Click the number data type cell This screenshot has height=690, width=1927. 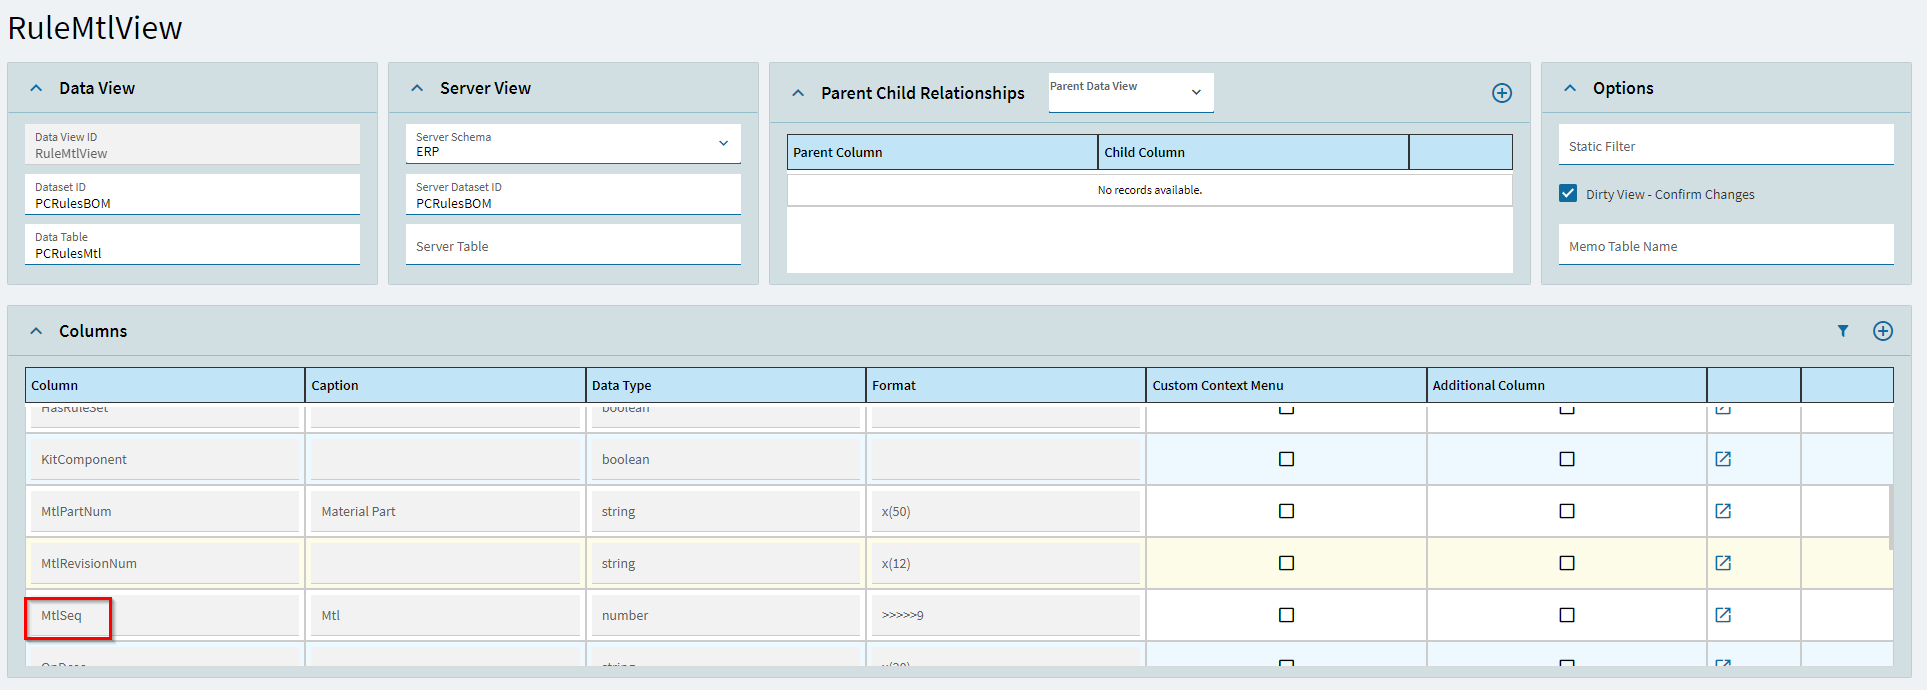(x=726, y=615)
